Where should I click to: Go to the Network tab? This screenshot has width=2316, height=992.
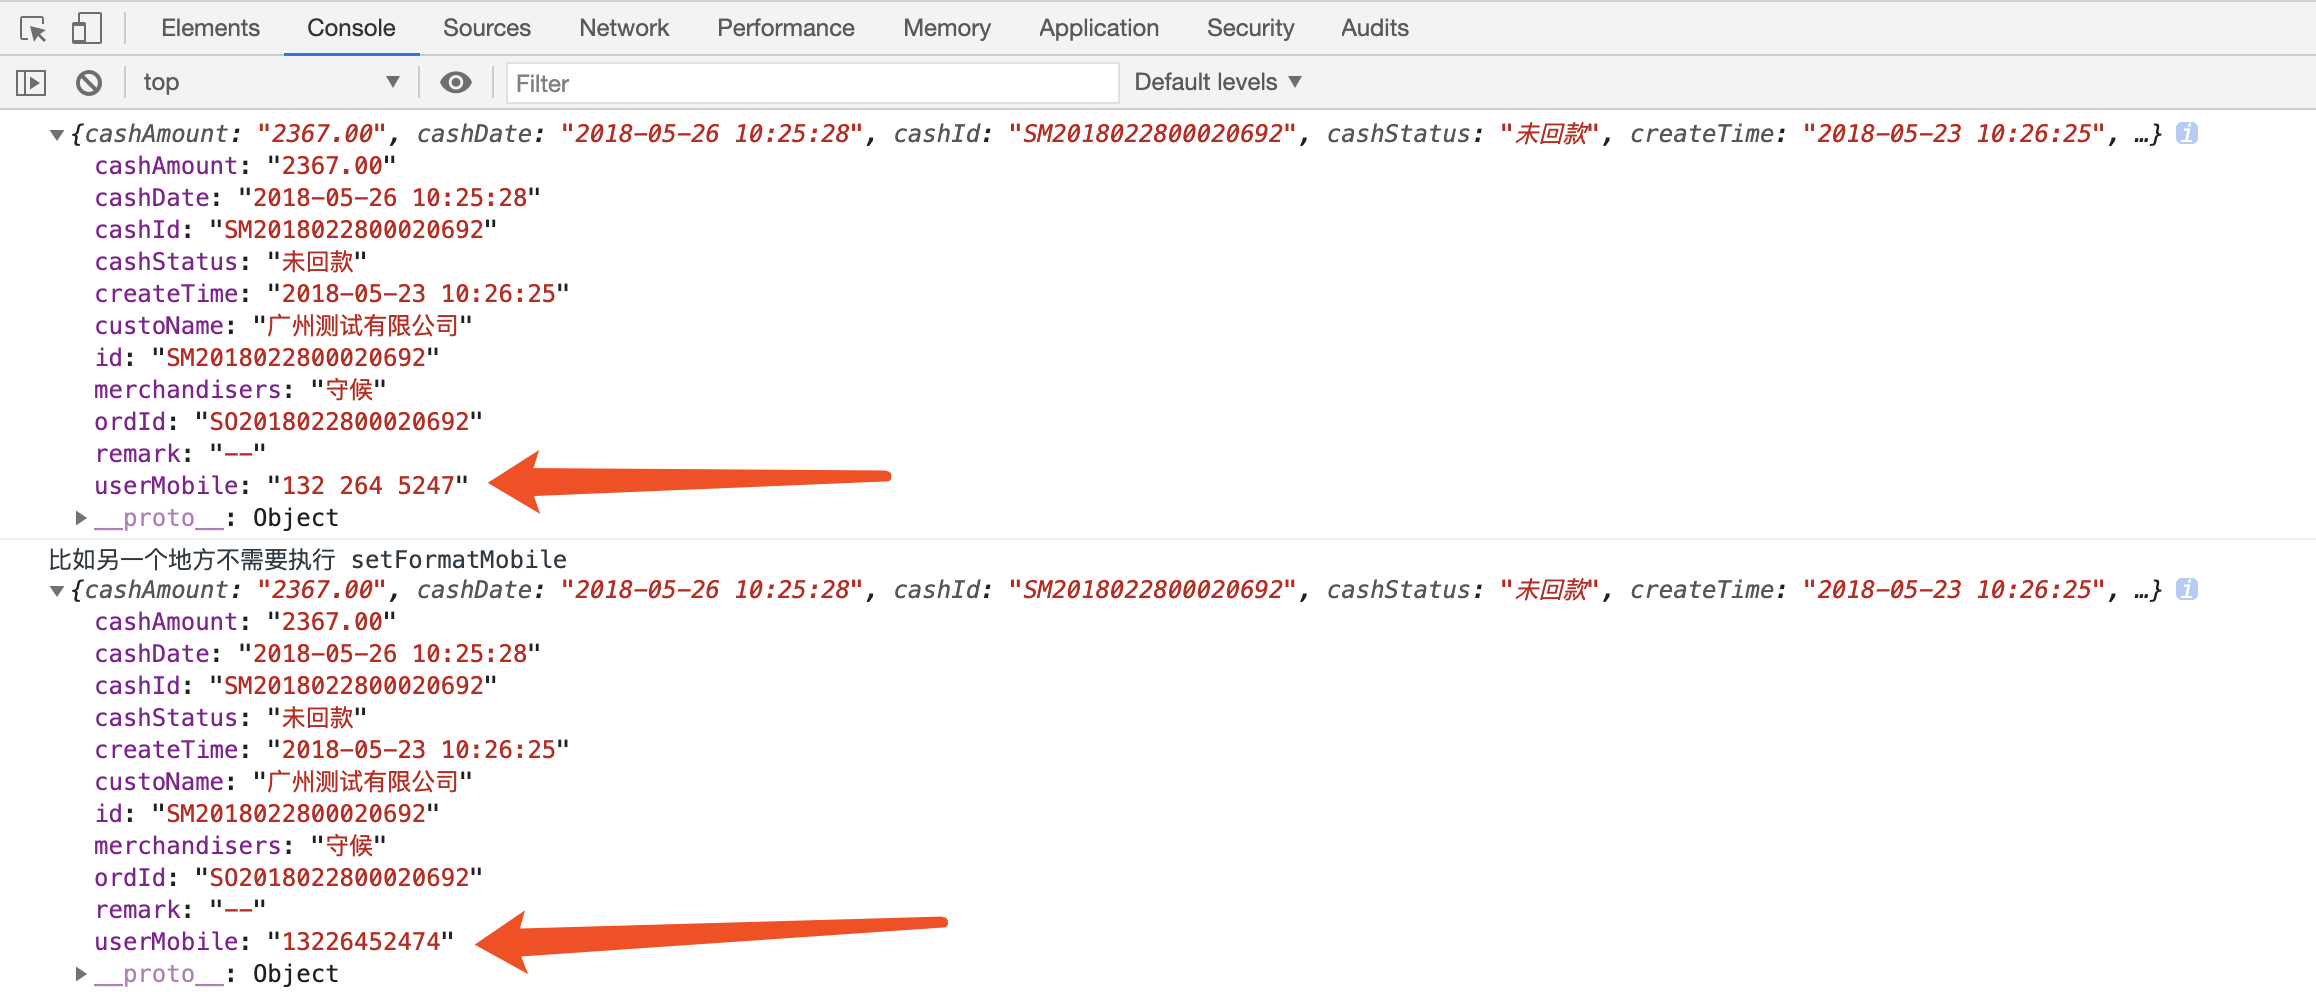pyautogui.click(x=624, y=28)
